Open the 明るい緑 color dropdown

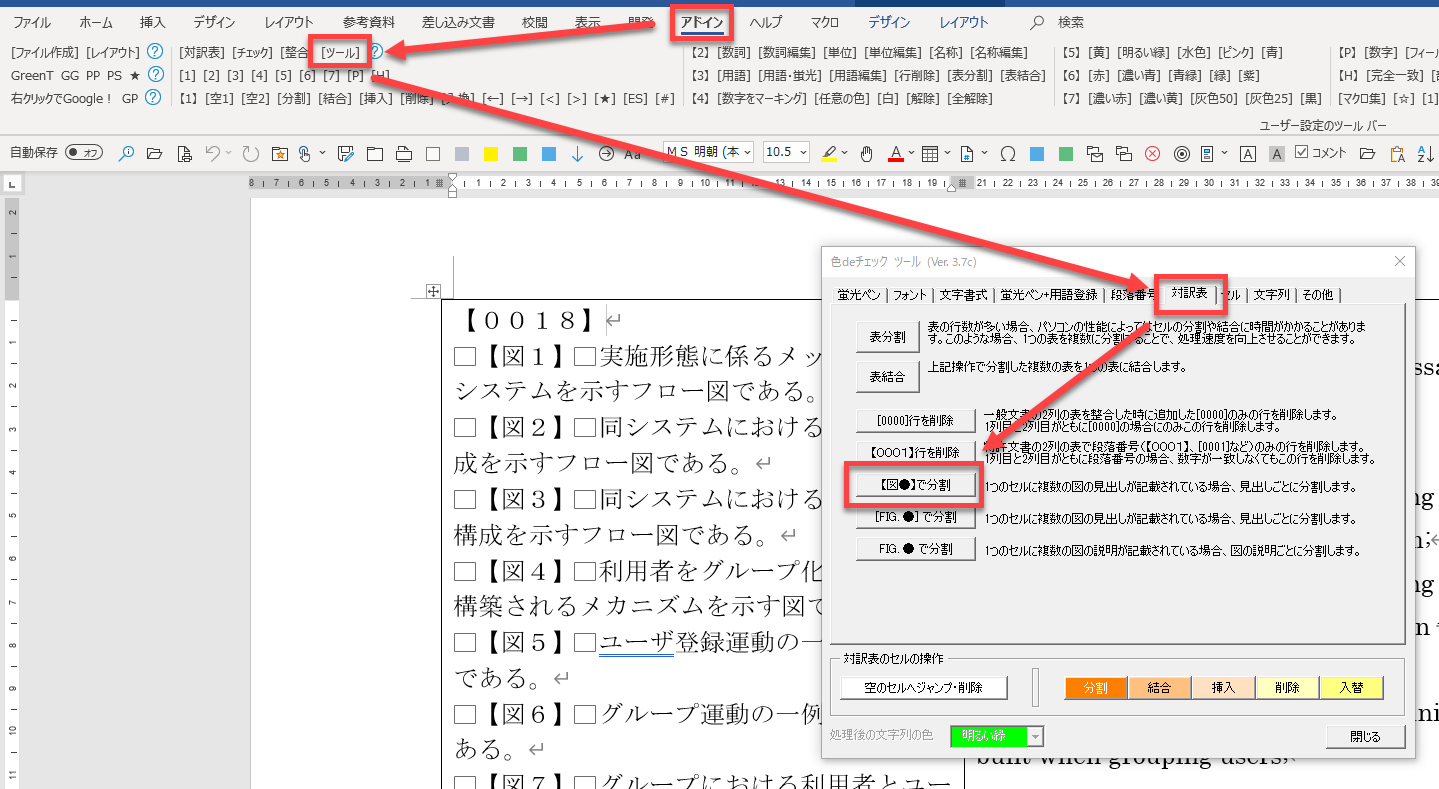coord(1035,736)
